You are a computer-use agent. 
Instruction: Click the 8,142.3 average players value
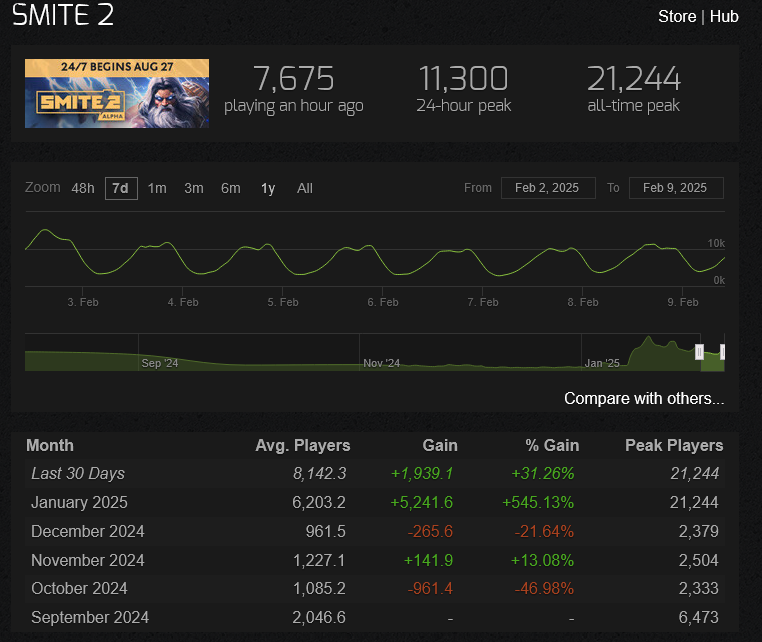point(319,473)
